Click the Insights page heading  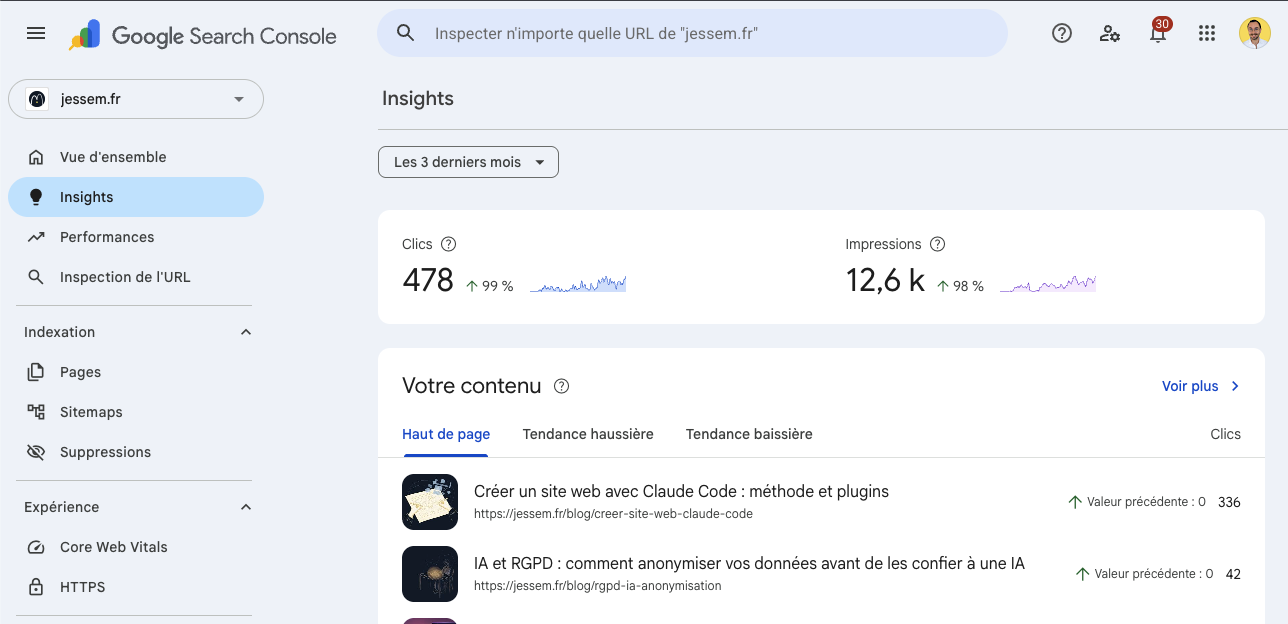tap(418, 98)
